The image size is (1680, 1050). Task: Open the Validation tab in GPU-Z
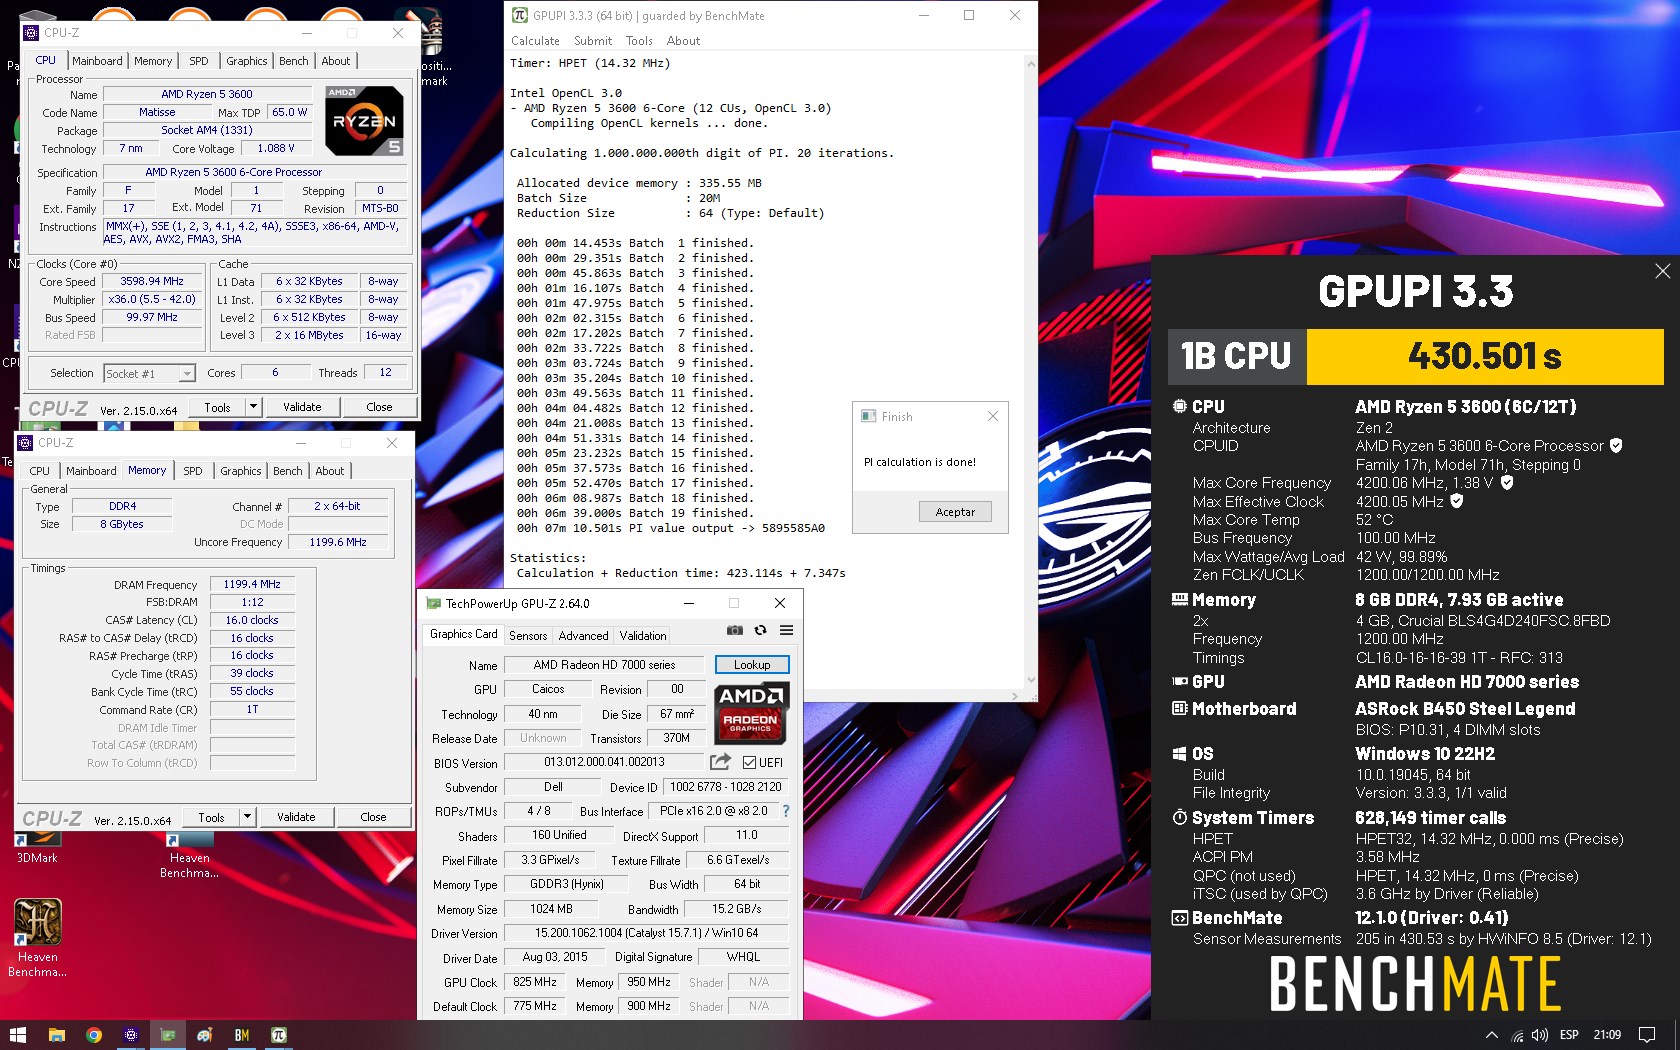click(x=643, y=636)
